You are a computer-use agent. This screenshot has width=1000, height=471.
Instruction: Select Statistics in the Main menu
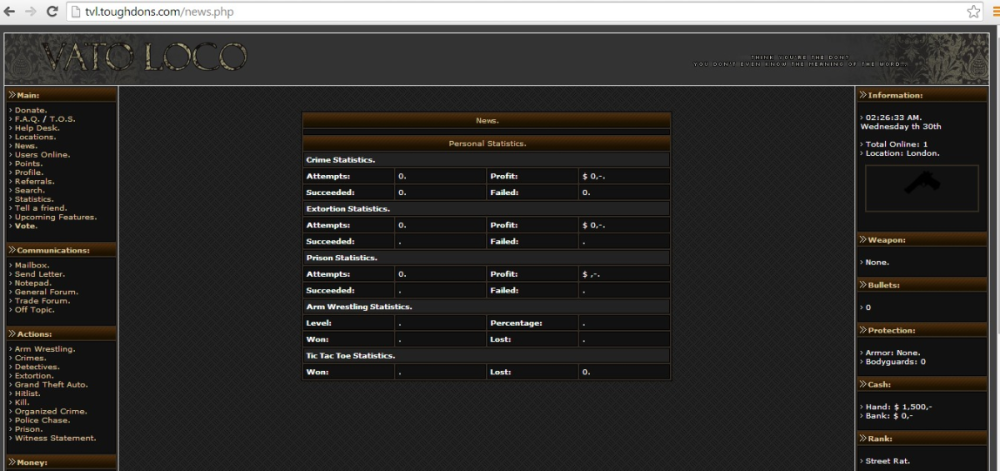point(34,199)
